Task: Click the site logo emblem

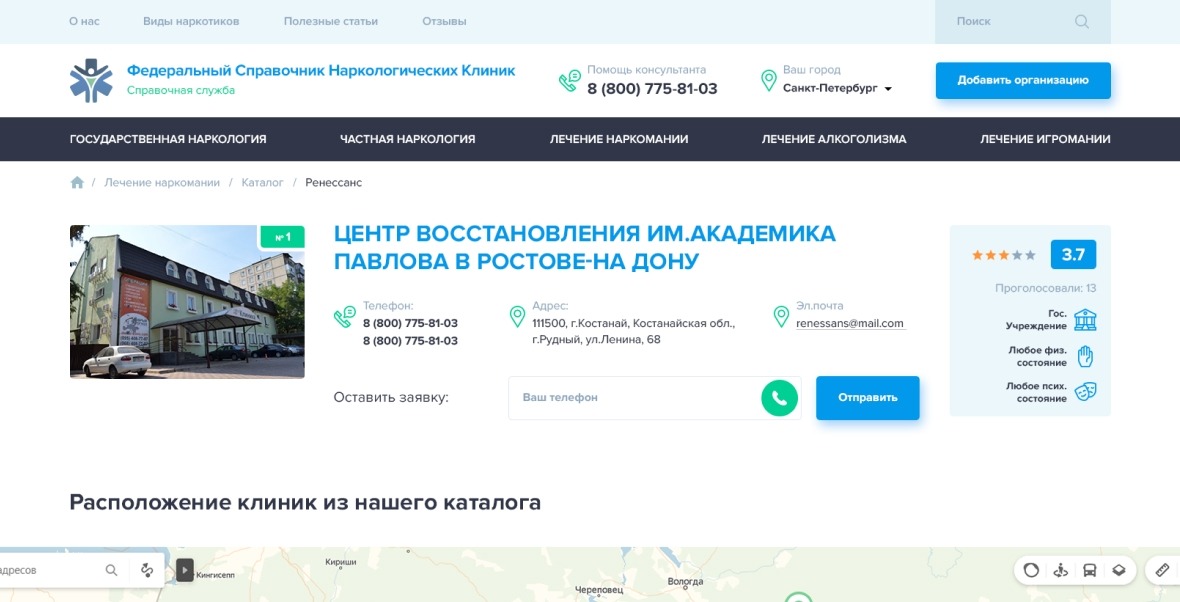Action: [x=91, y=80]
